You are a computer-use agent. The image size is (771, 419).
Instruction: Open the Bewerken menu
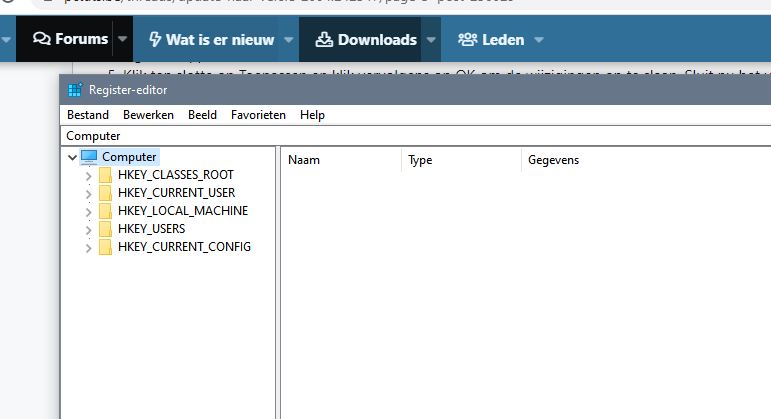point(148,115)
